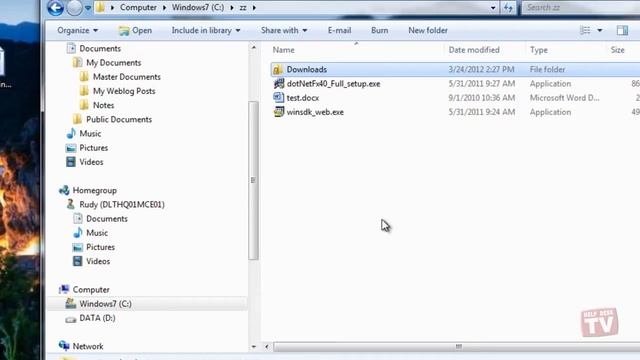
Task: Click the Burn toolbar button
Action: click(380, 30)
